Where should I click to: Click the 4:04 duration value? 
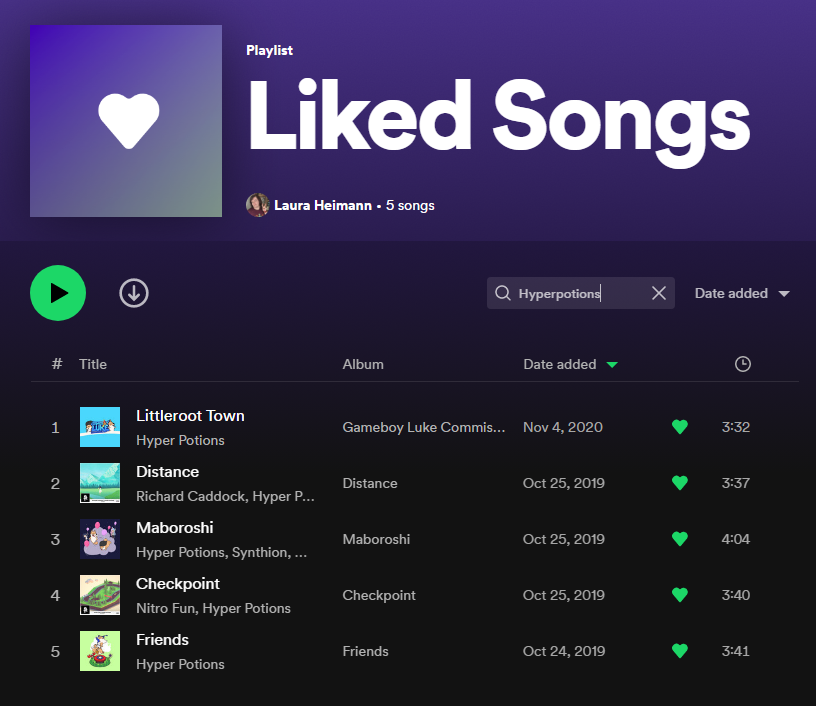click(735, 539)
